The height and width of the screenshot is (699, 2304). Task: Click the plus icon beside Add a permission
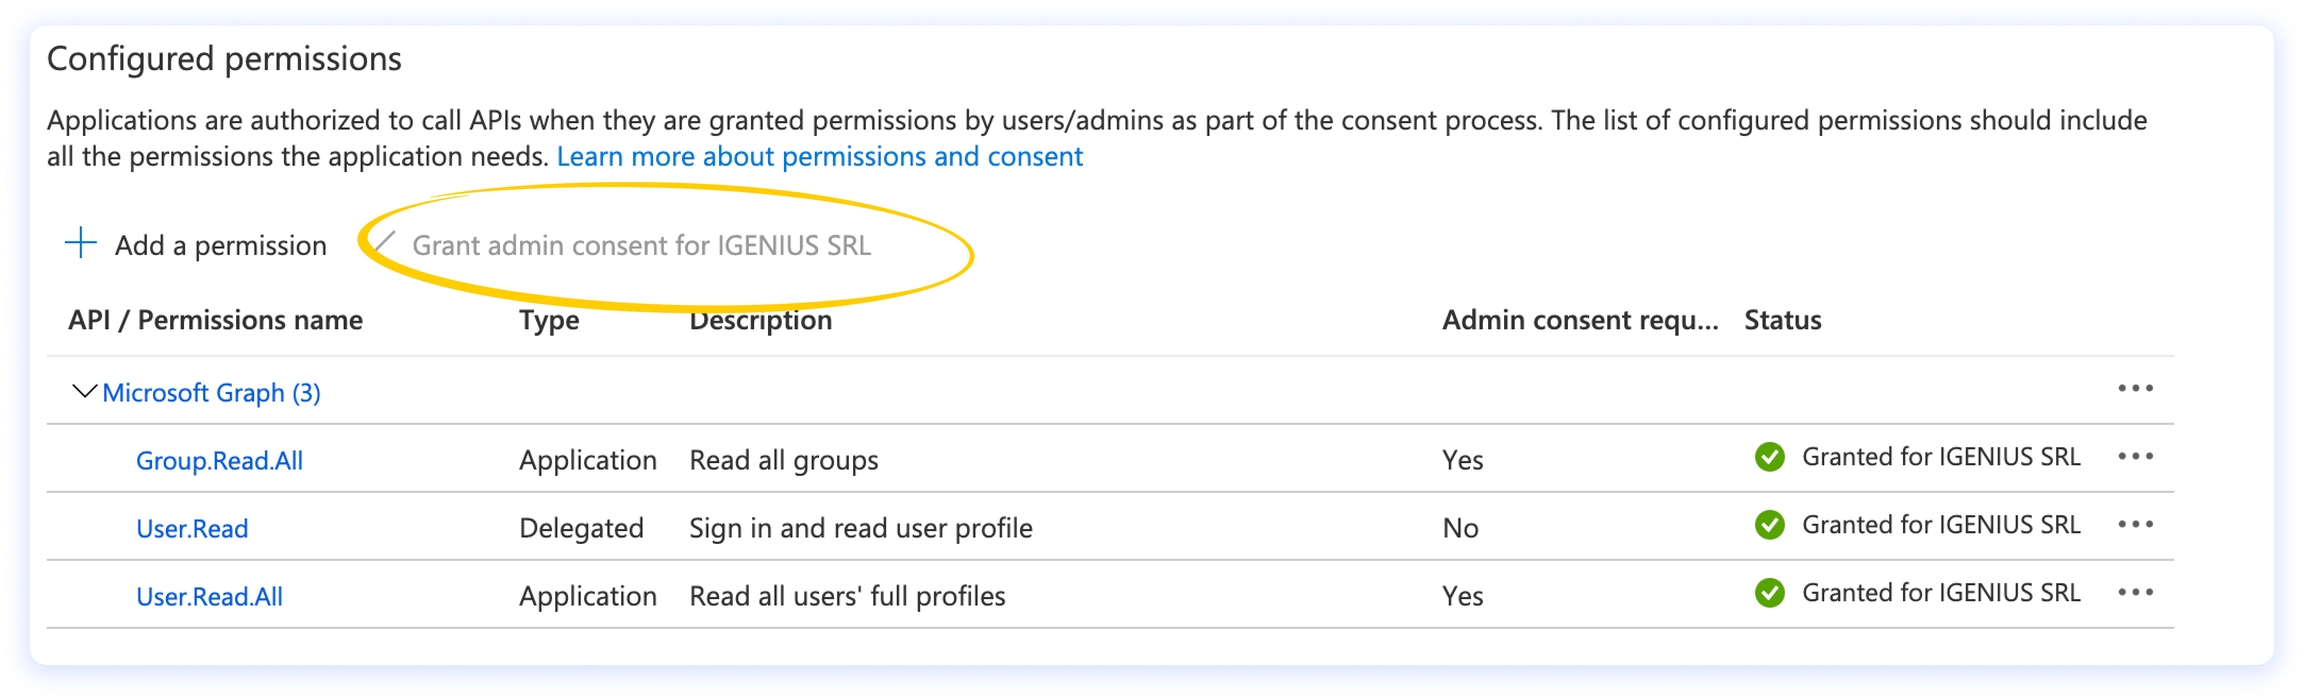pyautogui.click(x=81, y=243)
